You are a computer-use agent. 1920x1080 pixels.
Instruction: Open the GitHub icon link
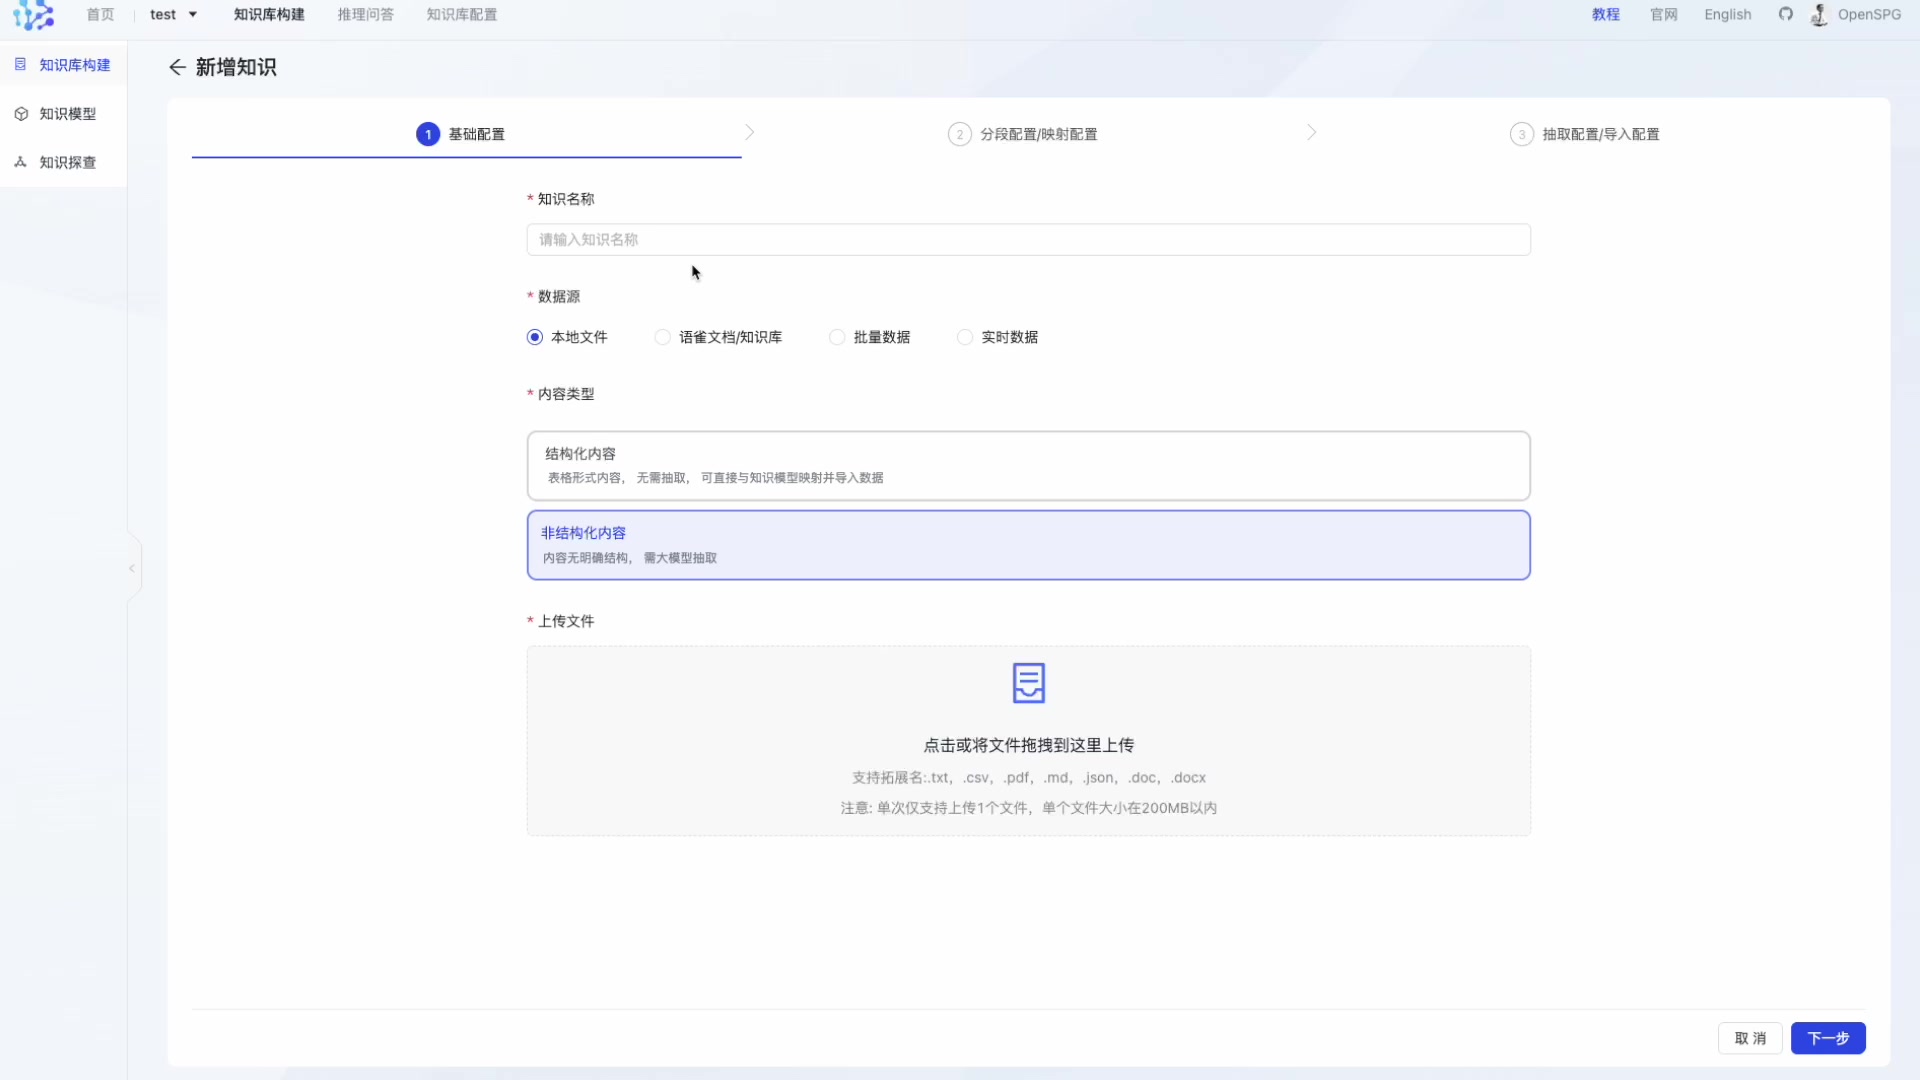coord(1785,14)
